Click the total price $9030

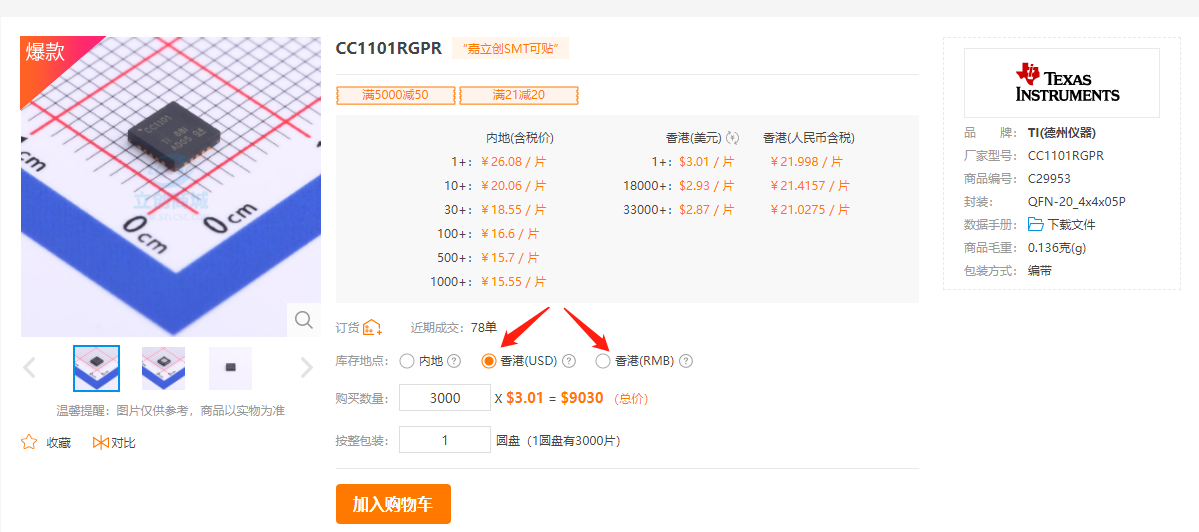582,397
